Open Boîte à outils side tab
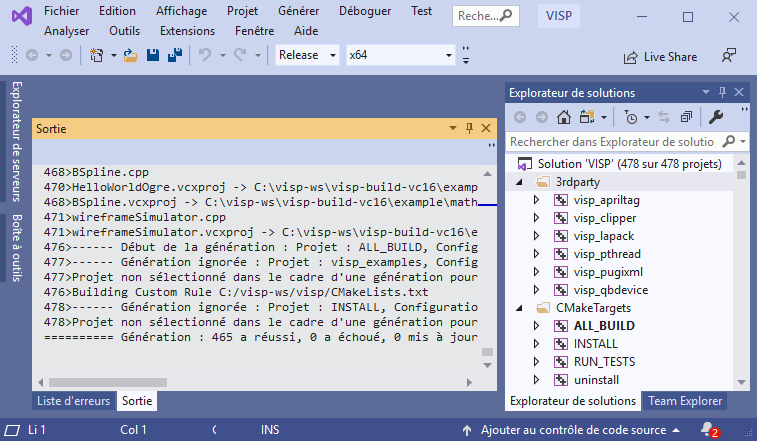Image resolution: width=757 pixels, height=441 pixels. 16,248
